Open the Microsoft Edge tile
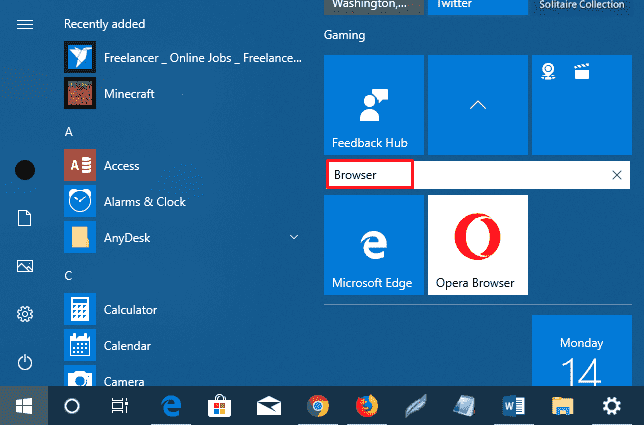 coord(374,245)
